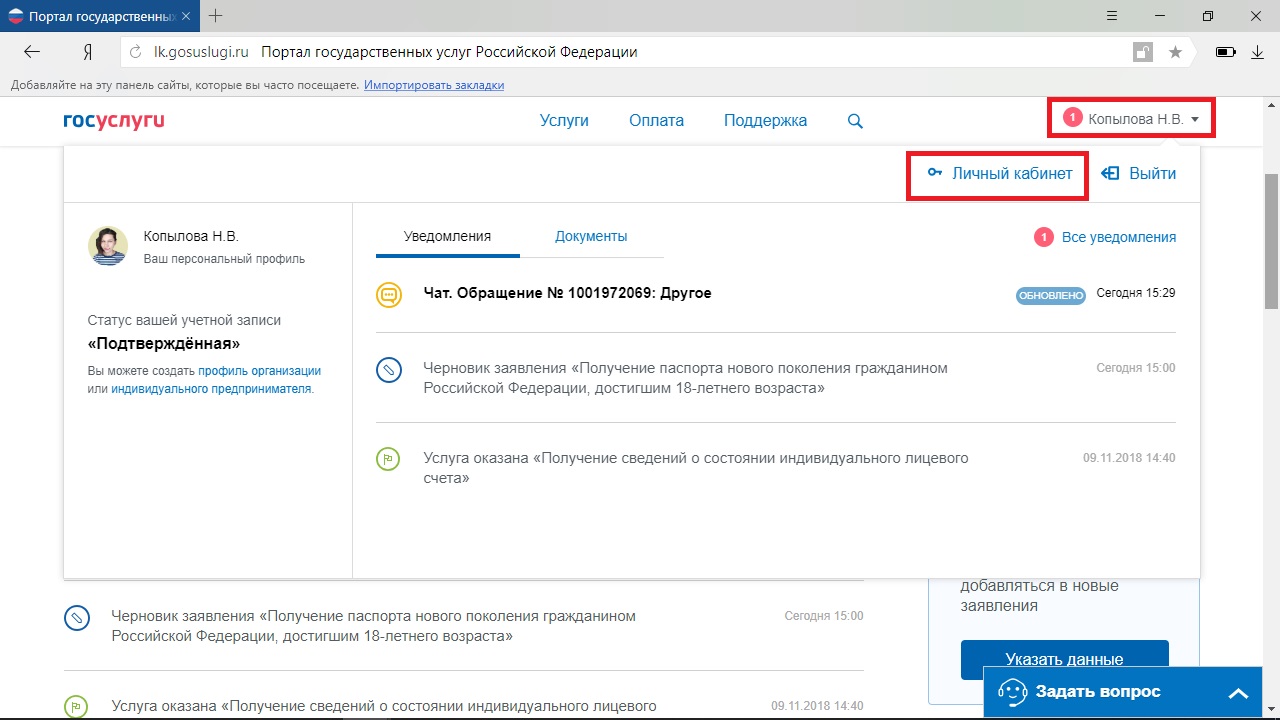
Task: Open Черновик заявления in background page list
Action: [x=374, y=626]
